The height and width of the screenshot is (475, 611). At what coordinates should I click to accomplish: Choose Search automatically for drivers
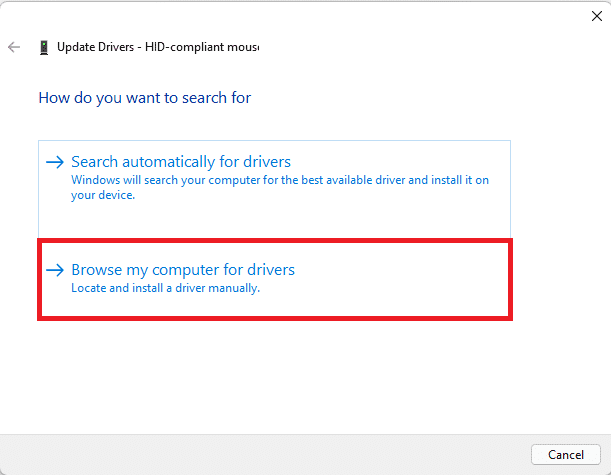tap(274, 189)
